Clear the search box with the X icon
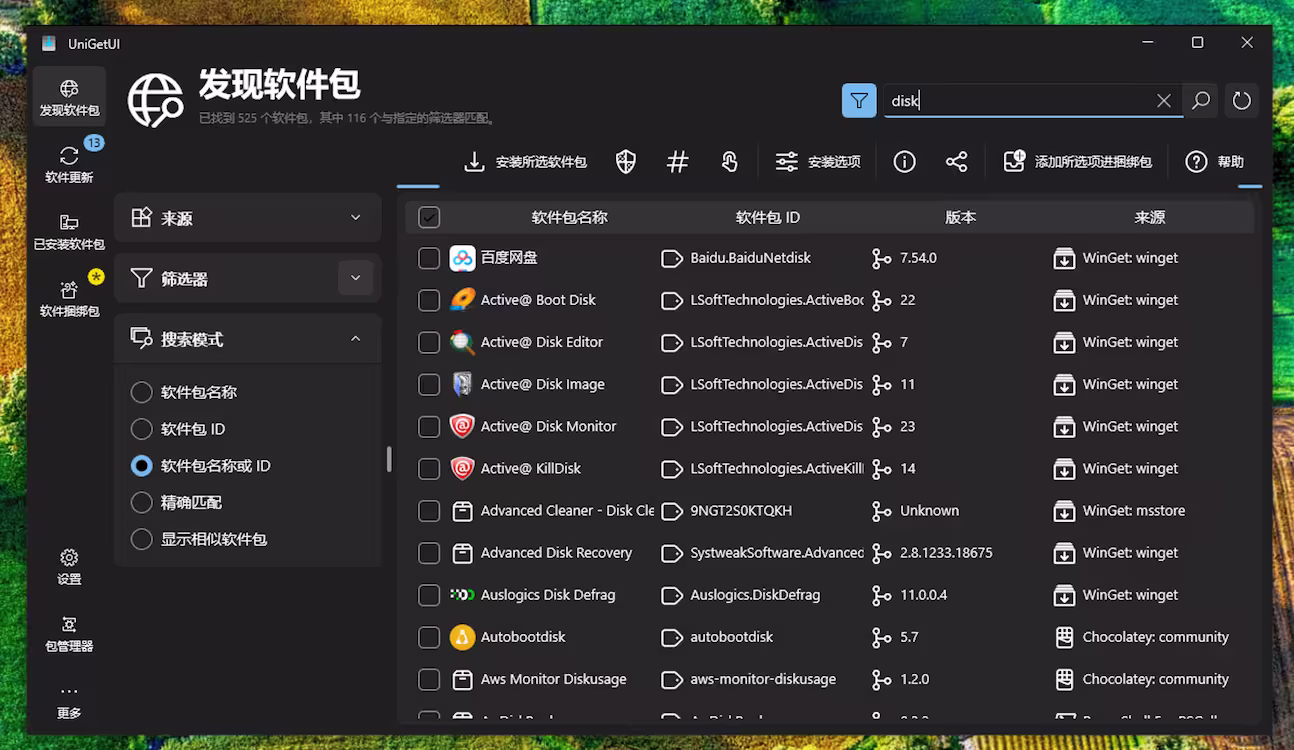The image size is (1294, 750). [x=1164, y=100]
